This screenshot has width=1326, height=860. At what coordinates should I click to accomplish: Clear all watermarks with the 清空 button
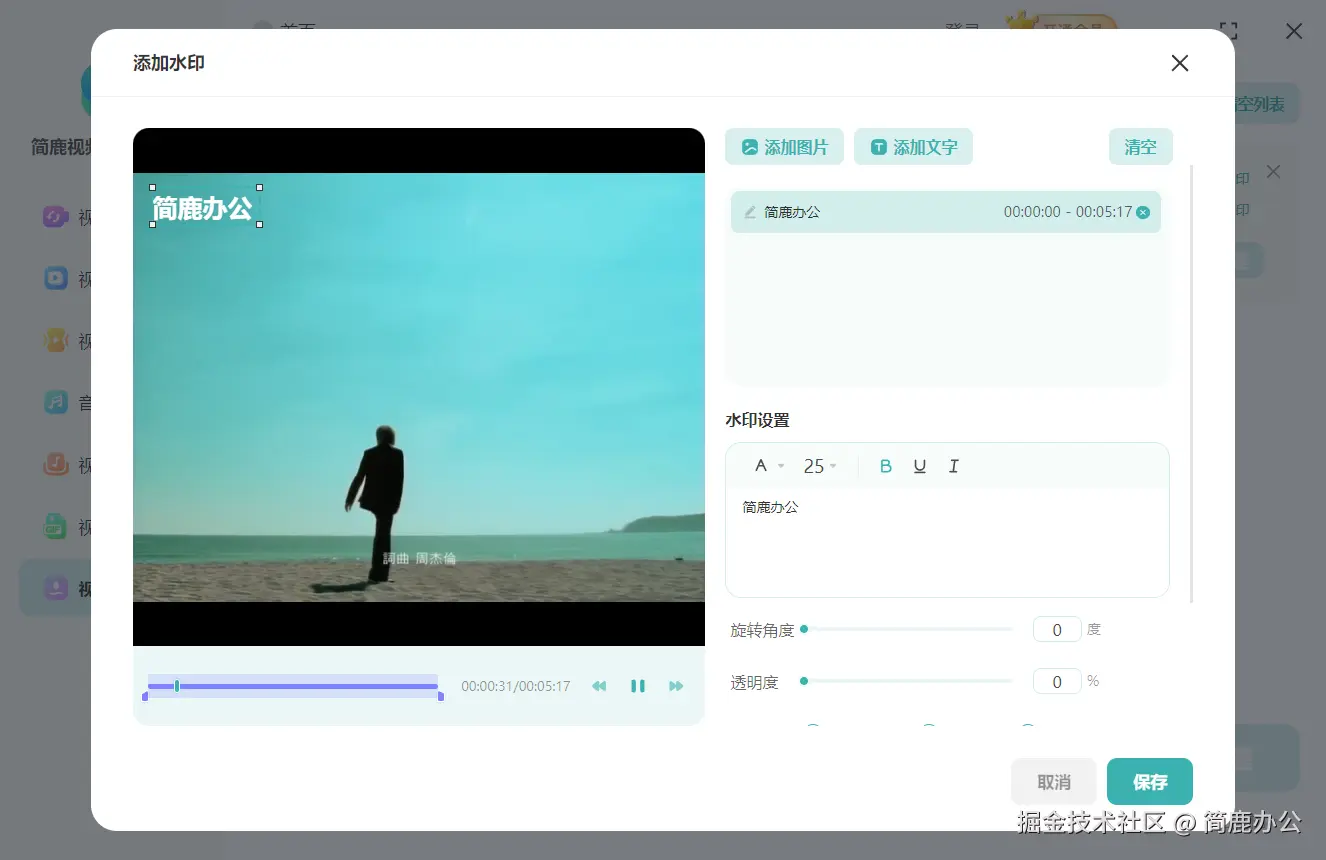tap(1140, 147)
